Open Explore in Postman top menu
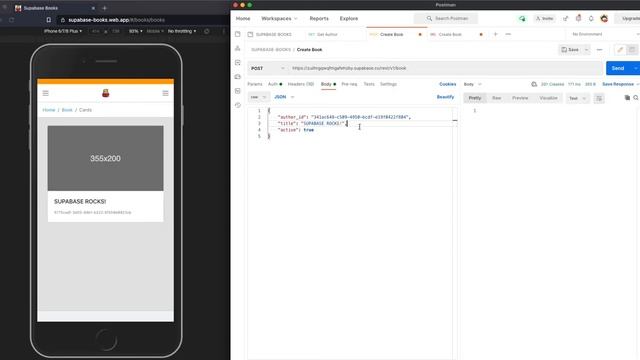 pyautogui.click(x=349, y=18)
